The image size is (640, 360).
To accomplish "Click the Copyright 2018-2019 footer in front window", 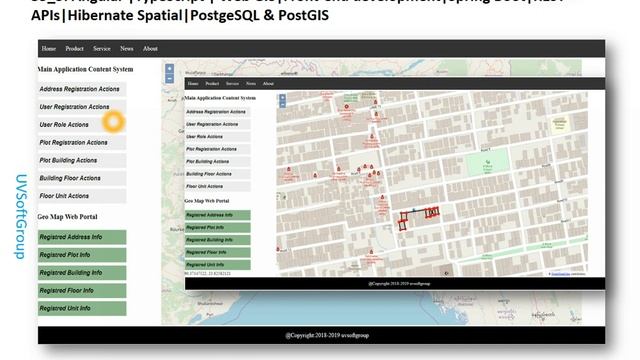I will coord(399,284).
